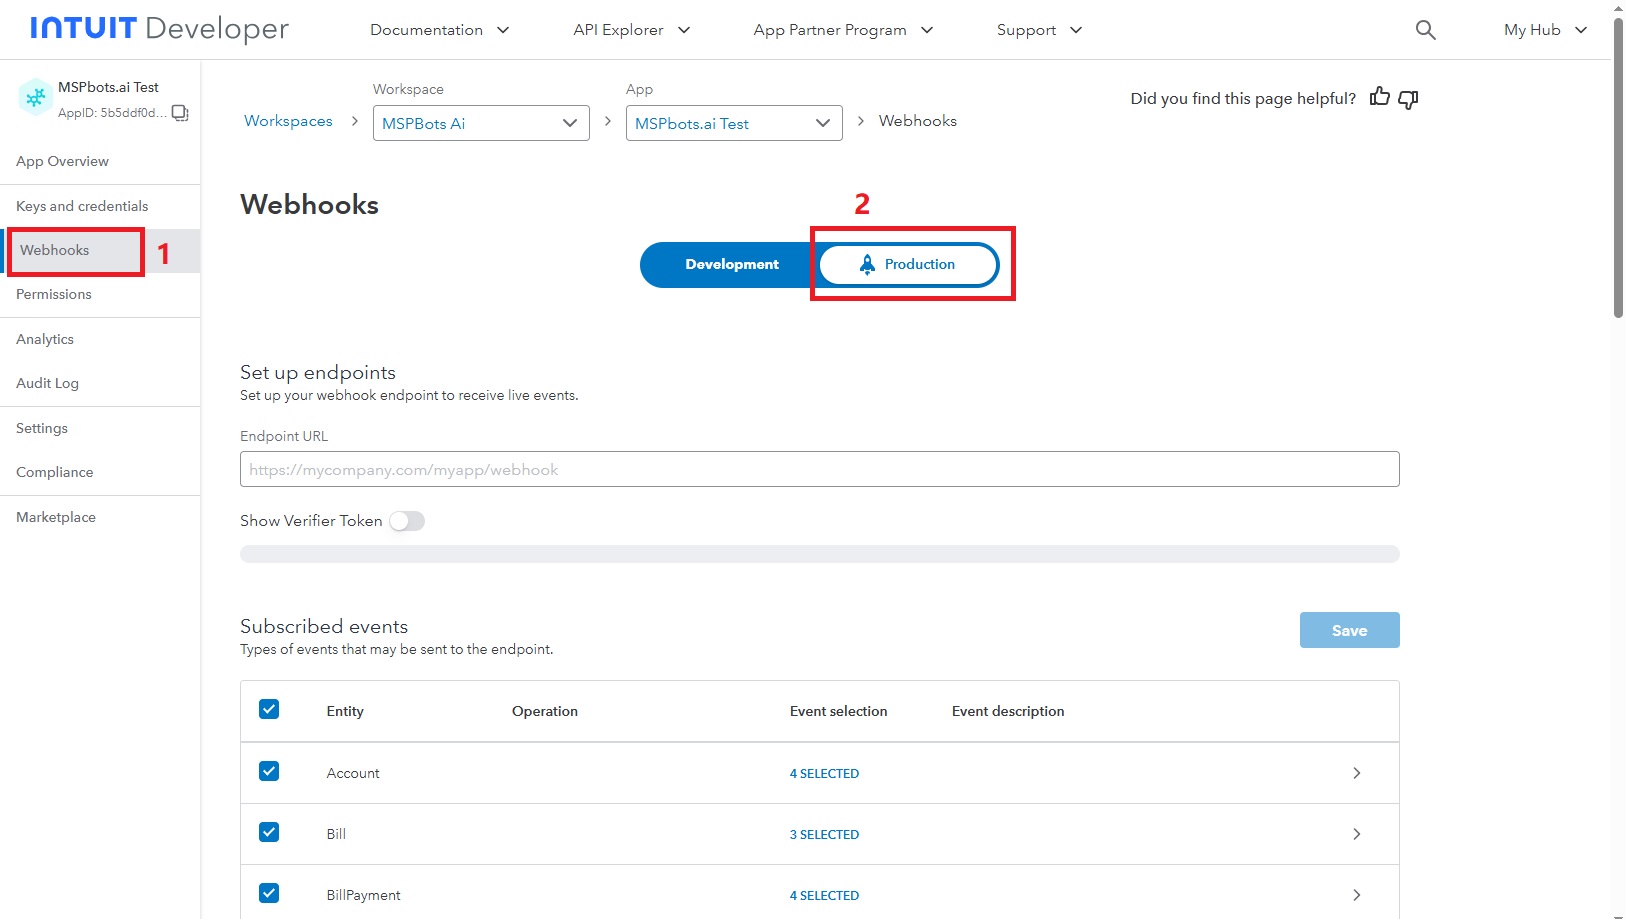
Task: Uncheck the Account entity checkbox
Action: (269, 772)
